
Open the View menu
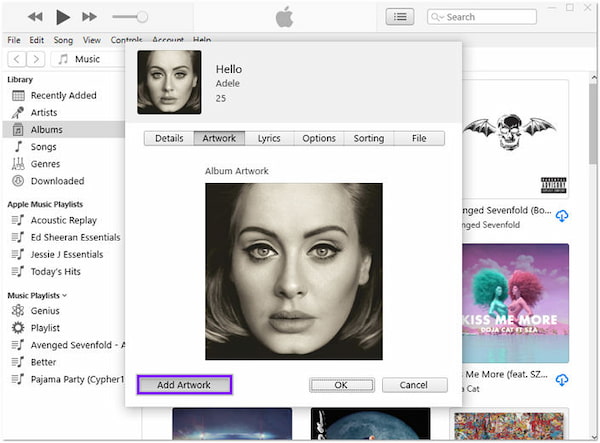[x=92, y=40]
